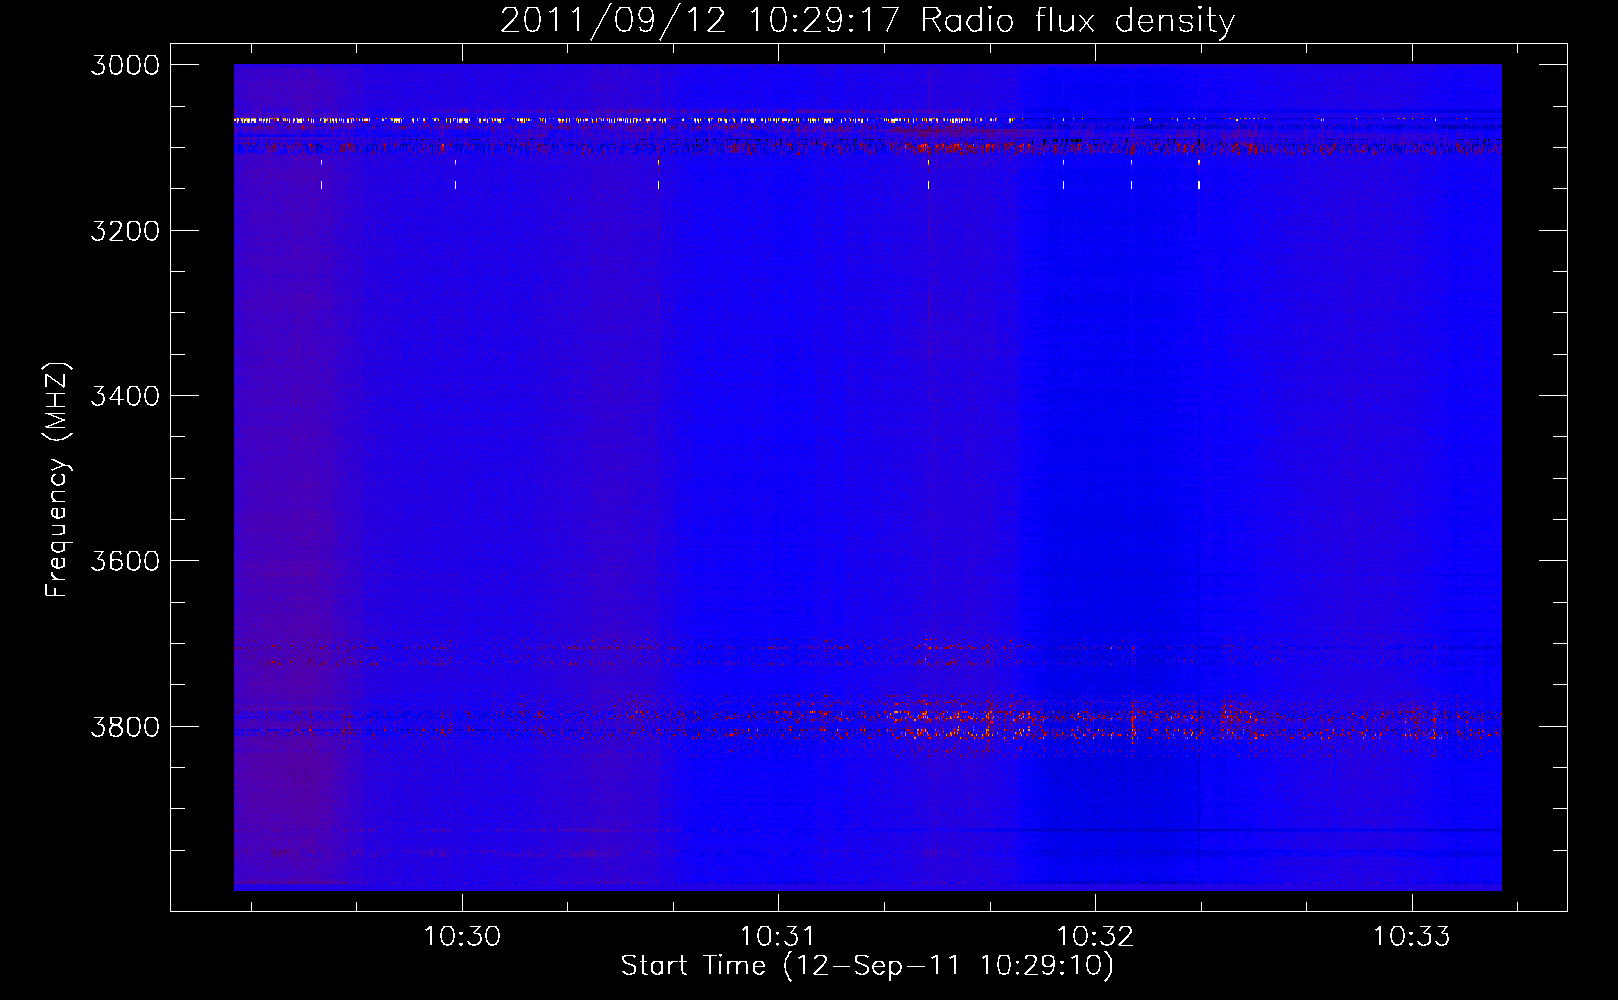Click the 10:31 time tick label
Image resolution: width=1618 pixels, height=1000 pixels.
tap(778, 937)
